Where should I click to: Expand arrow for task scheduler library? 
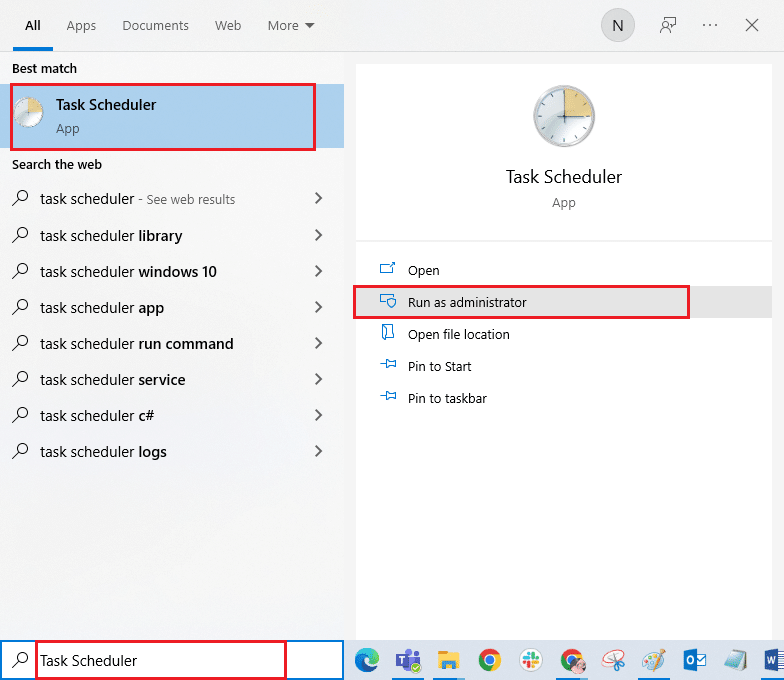click(318, 235)
